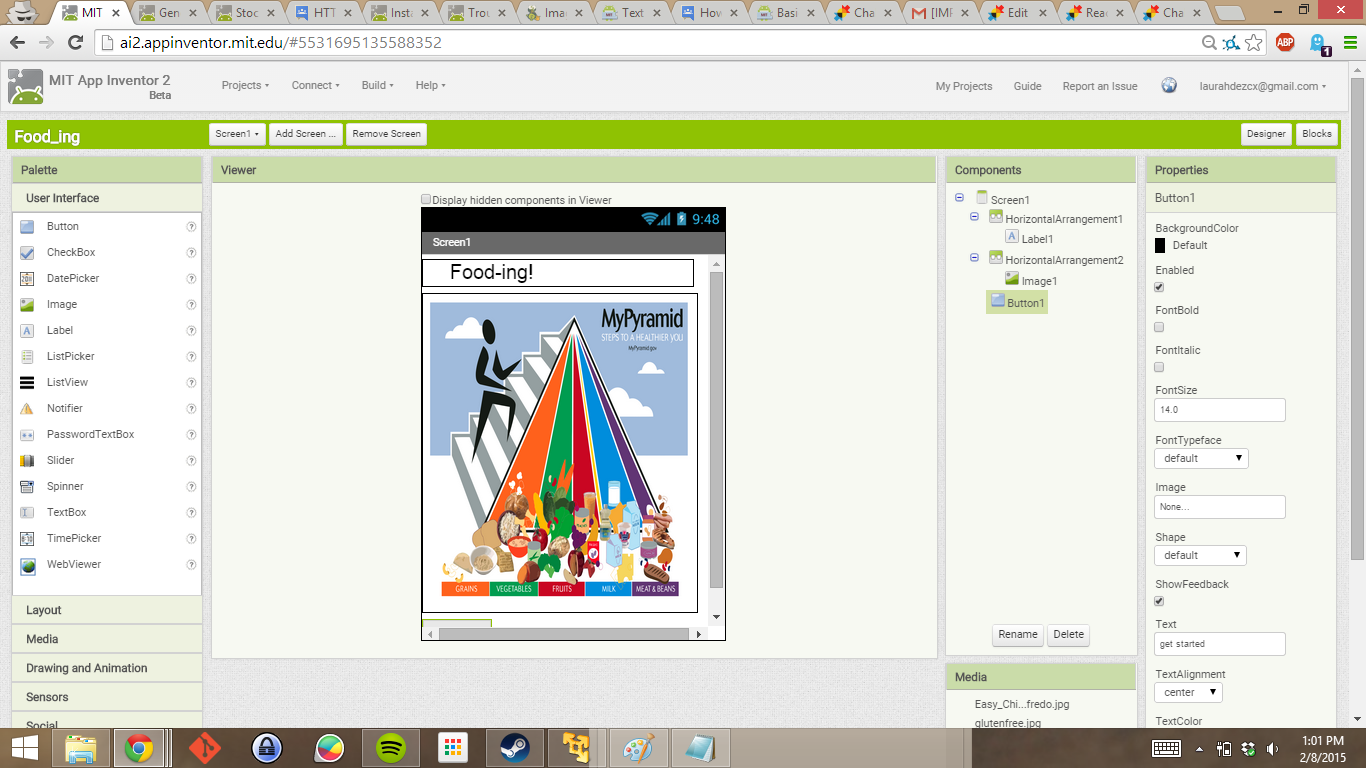Select the Notifier palette icon
Screen dimensions: 1366x768
click(27, 409)
